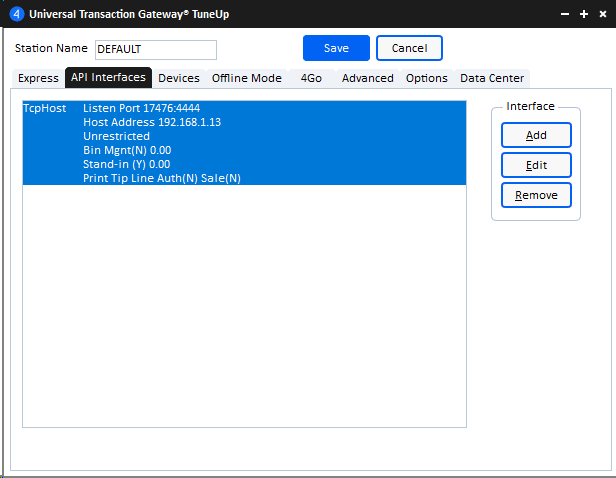Open the 4Go tab
The image size is (616, 478).
point(311,78)
